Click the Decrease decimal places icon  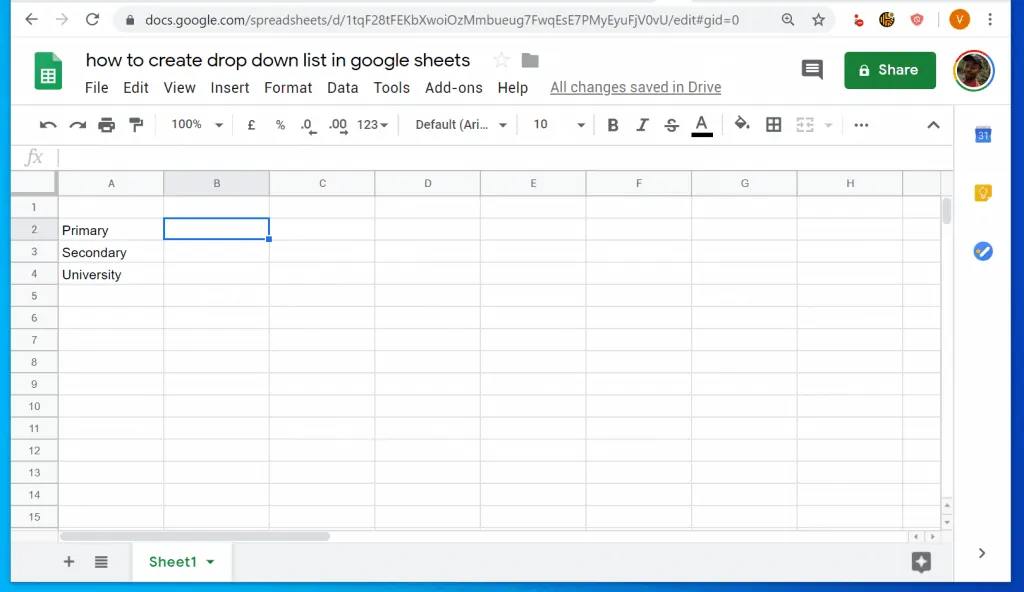point(307,124)
